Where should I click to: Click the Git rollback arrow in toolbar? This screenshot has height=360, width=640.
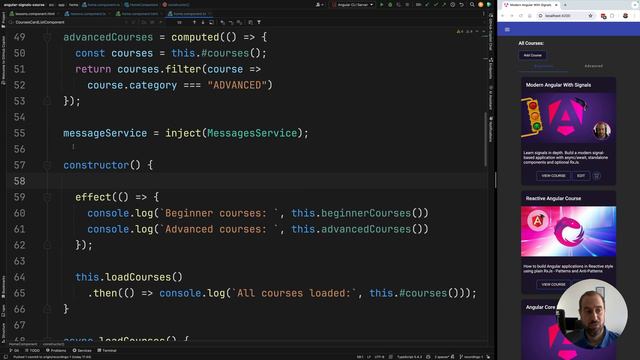tap(462, 5)
